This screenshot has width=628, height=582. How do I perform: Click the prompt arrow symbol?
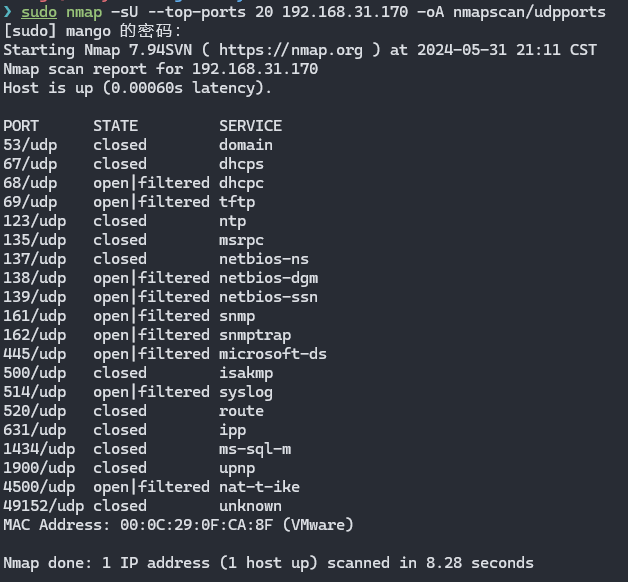pos(8,12)
